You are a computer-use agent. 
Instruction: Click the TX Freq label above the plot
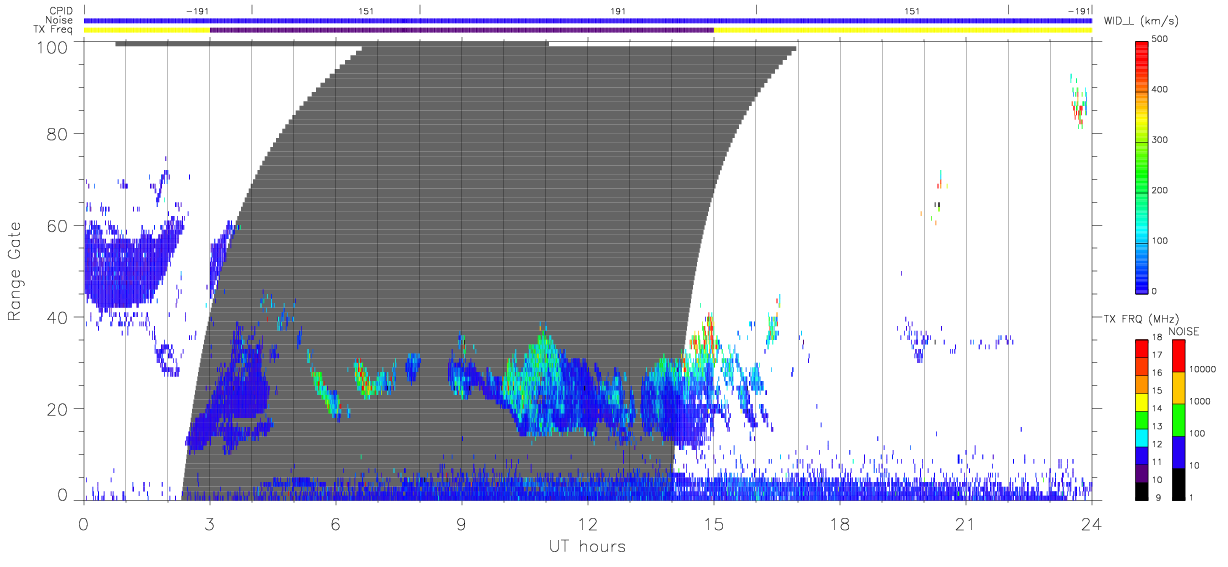pyautogui.click(x=54, y=30)
